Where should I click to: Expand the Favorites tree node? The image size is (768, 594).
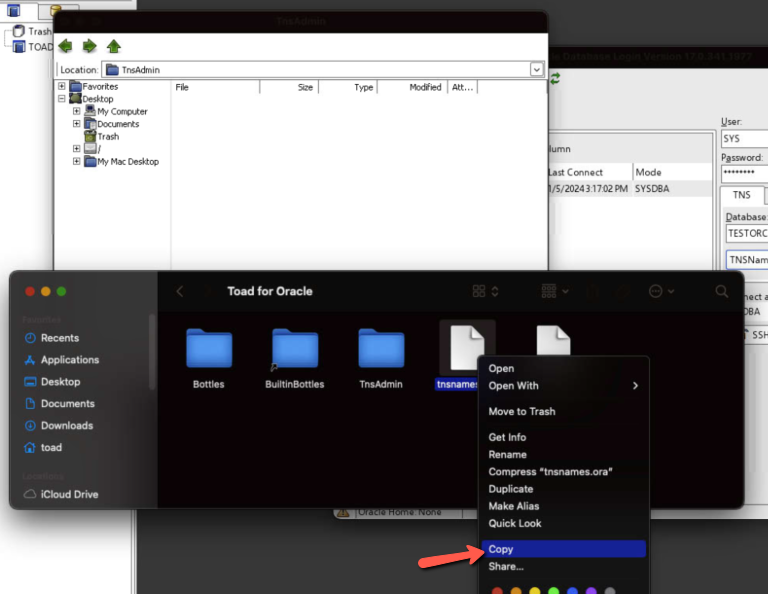62,86
